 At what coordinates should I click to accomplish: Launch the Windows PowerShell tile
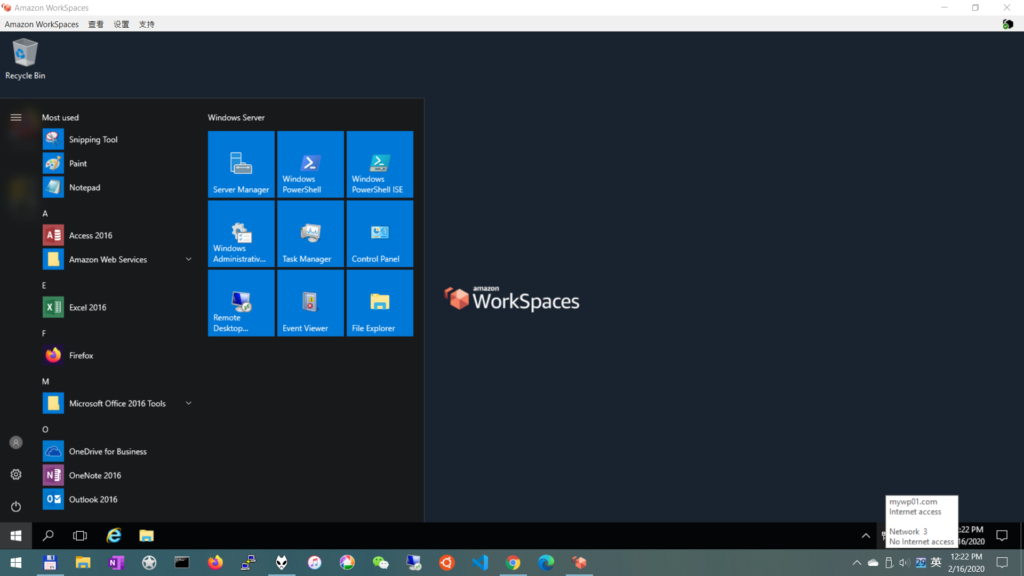(x=310, y=164)
